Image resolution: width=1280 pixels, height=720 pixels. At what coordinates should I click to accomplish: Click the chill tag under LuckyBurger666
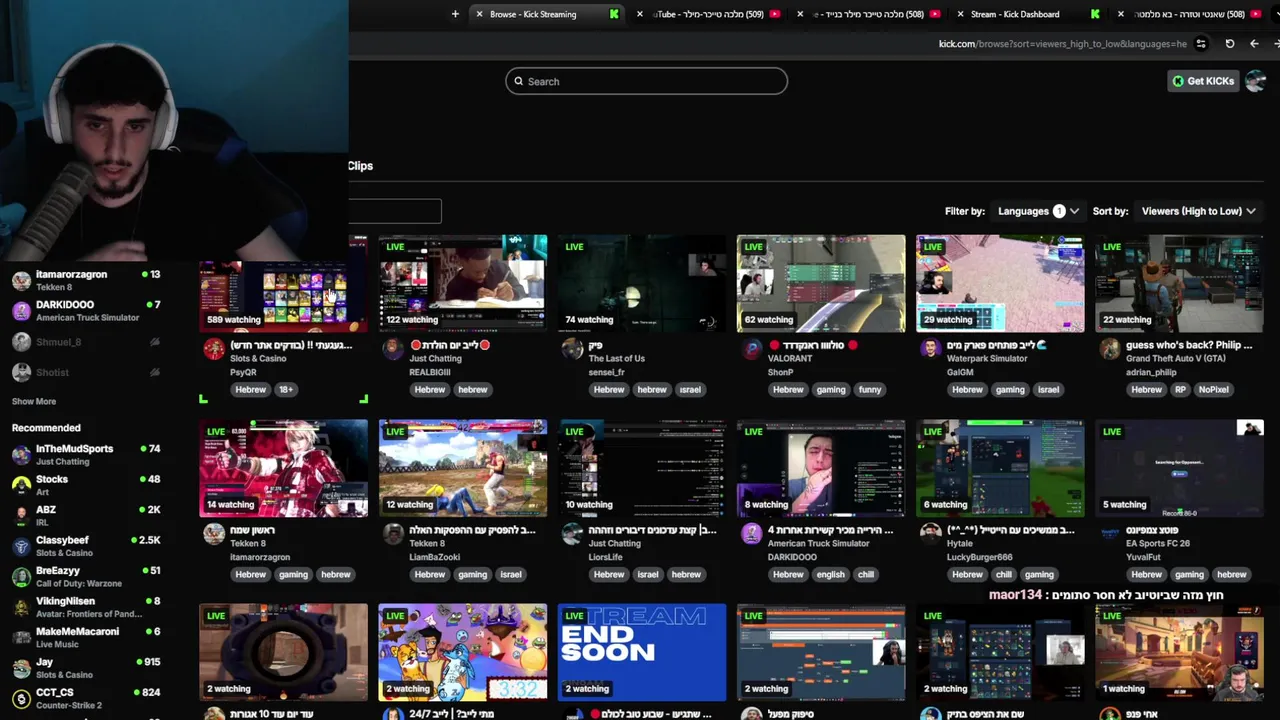pyautogui.click(x=1004, y=575)
